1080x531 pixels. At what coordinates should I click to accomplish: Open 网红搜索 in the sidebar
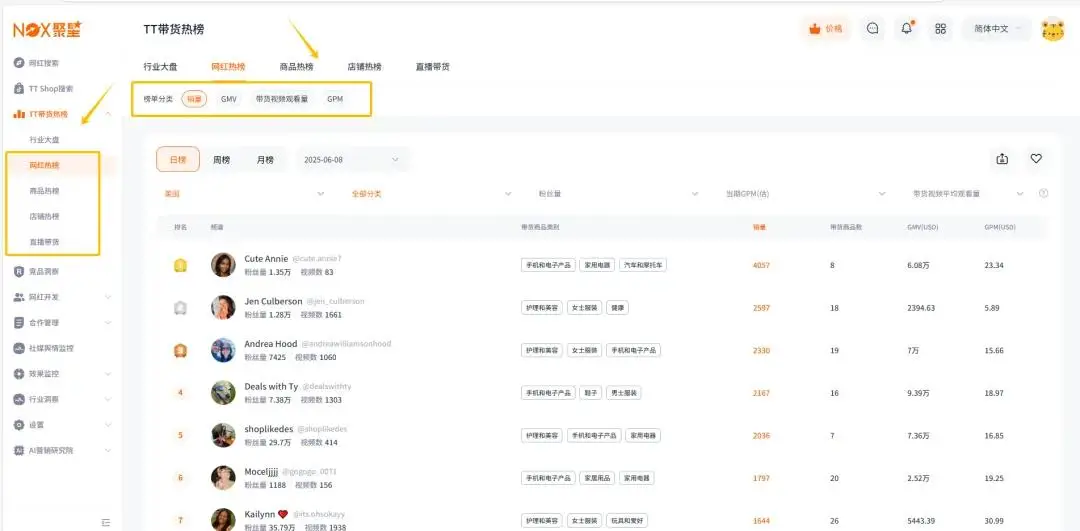pos(44,63)
